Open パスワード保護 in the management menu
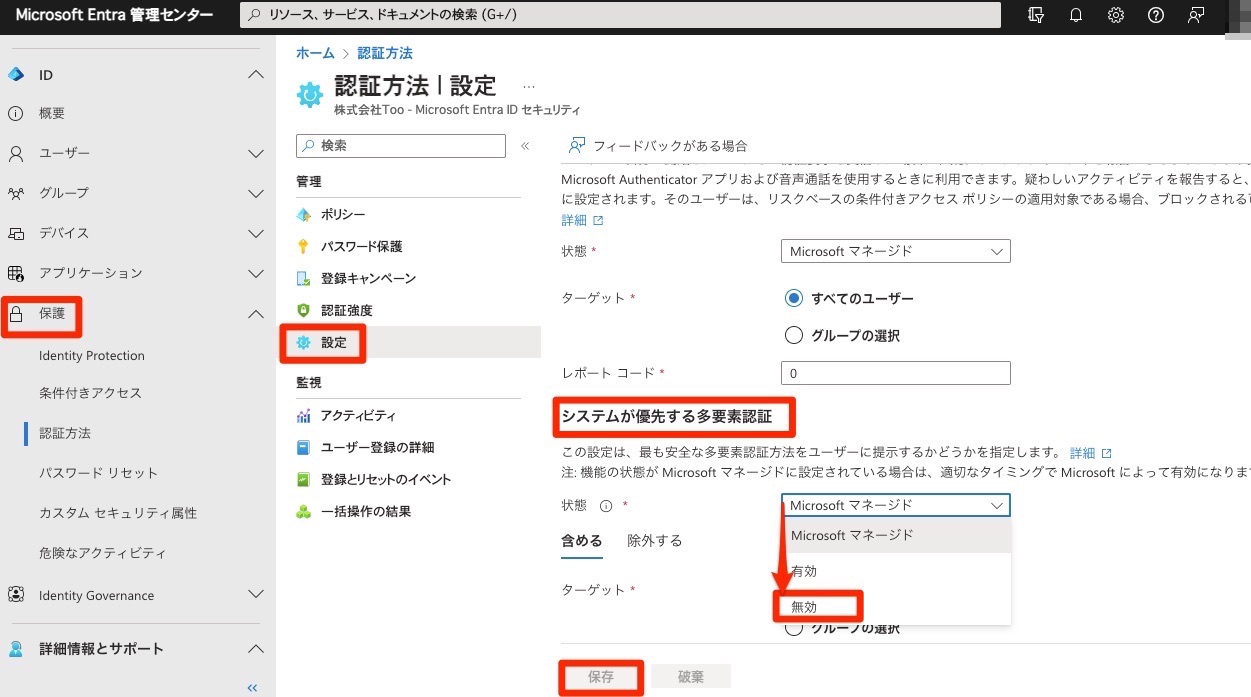This screenshot has width=1251, height=697. (361, 246)
